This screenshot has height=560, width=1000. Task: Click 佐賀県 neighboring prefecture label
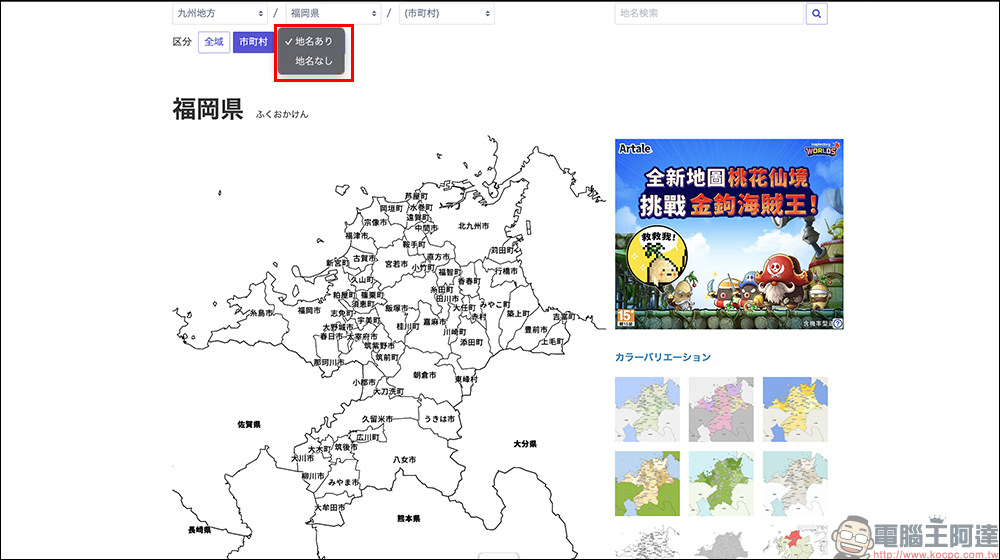249,424
